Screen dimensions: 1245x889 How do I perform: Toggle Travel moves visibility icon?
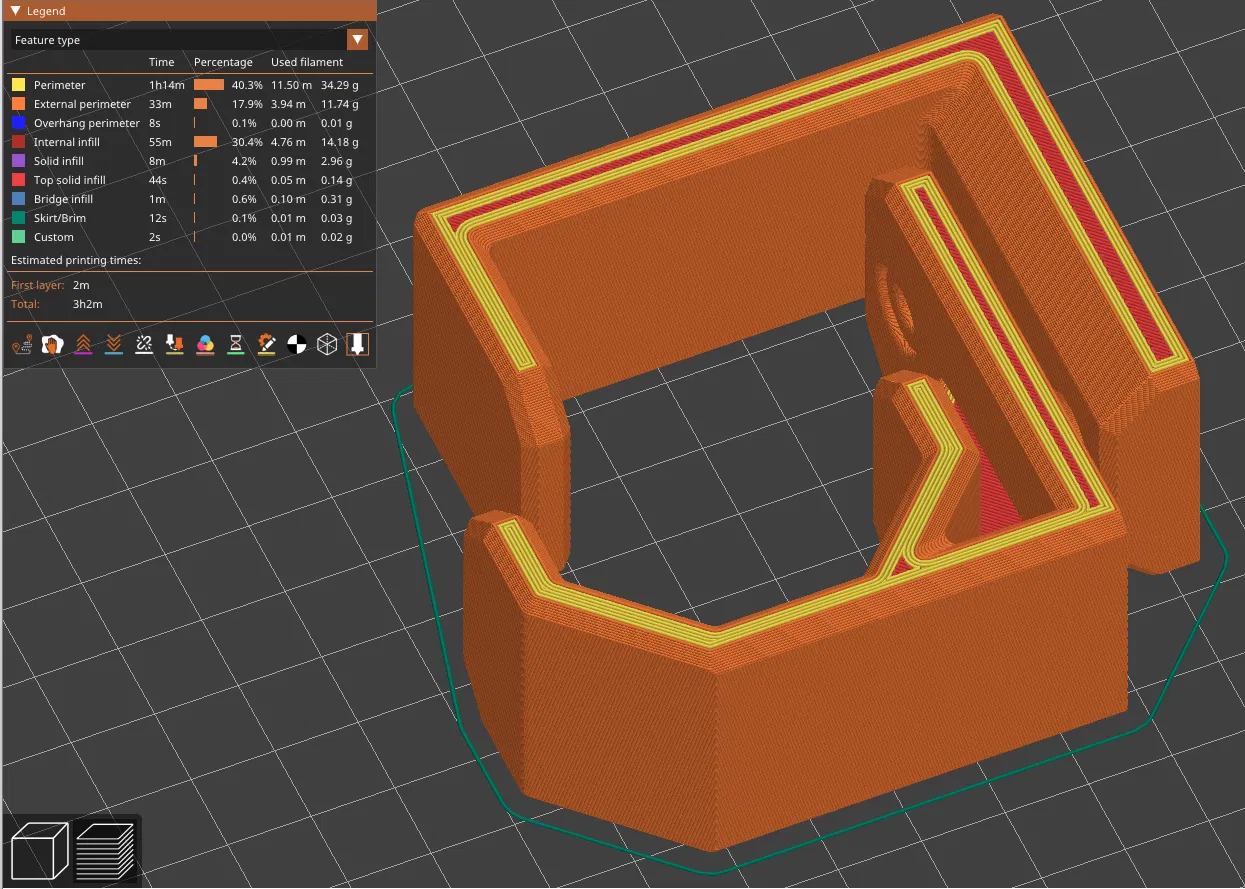(22, 345)
